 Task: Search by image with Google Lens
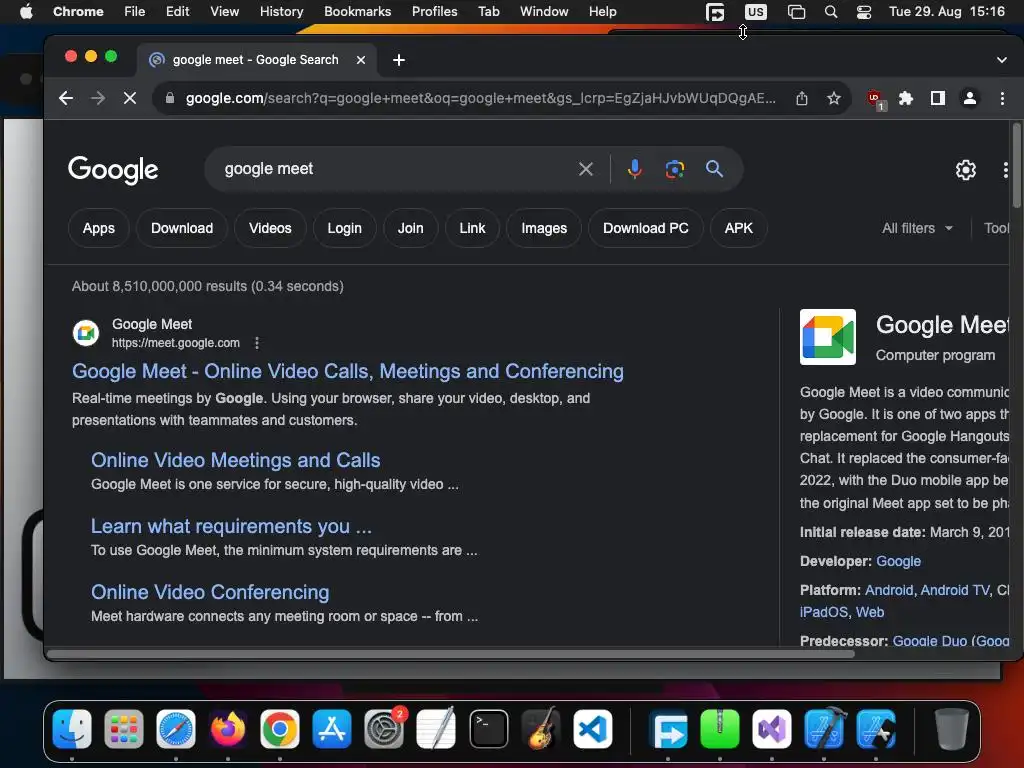pyautogui.click(x=675, y=169)
